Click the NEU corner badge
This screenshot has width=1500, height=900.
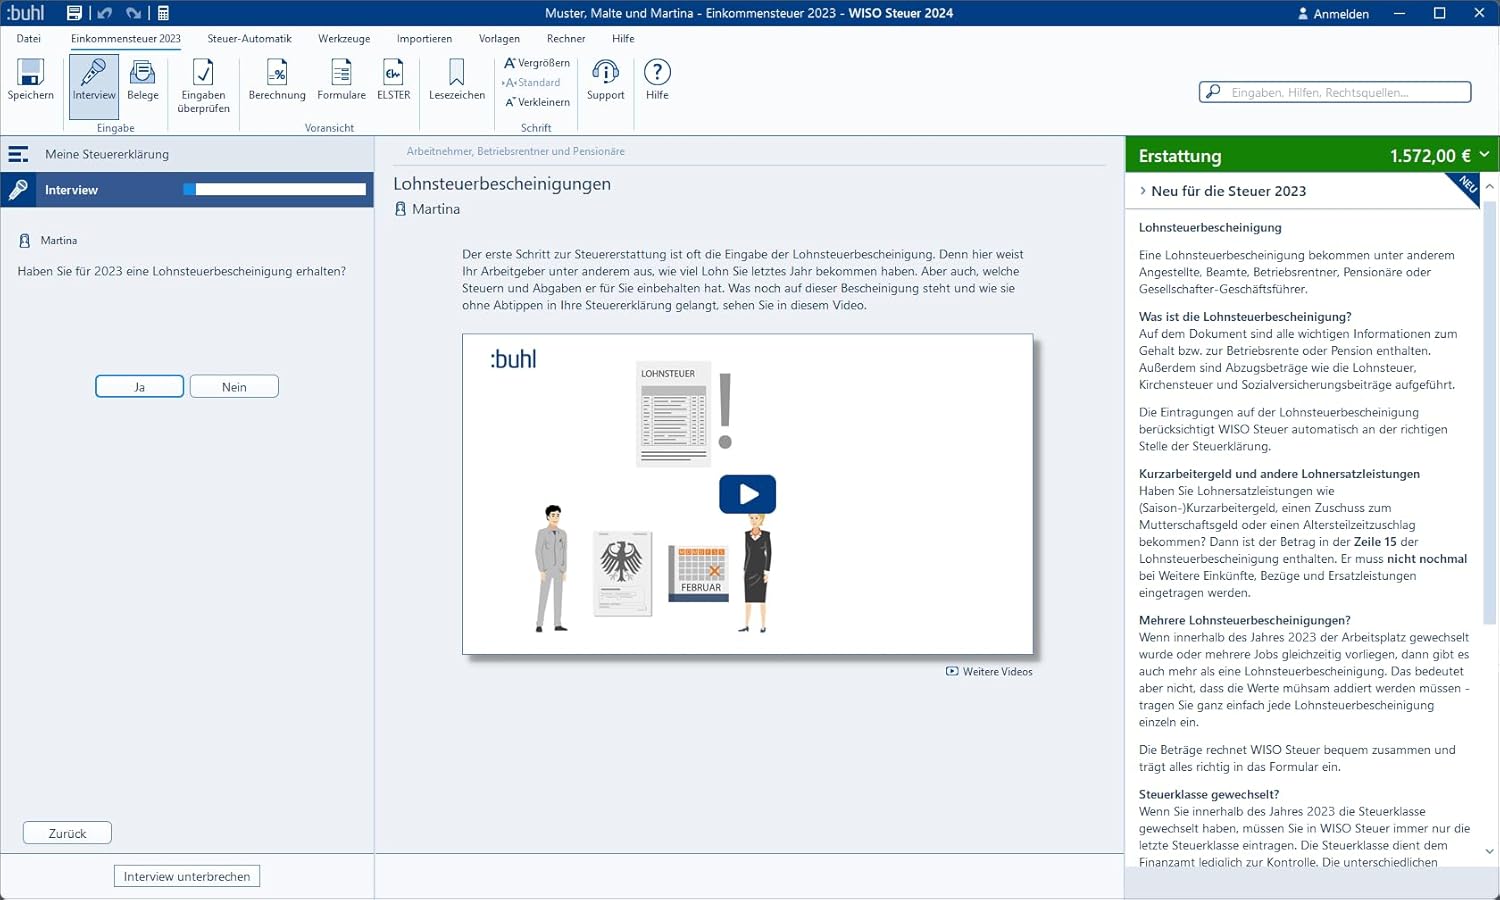coord(1465,187)
